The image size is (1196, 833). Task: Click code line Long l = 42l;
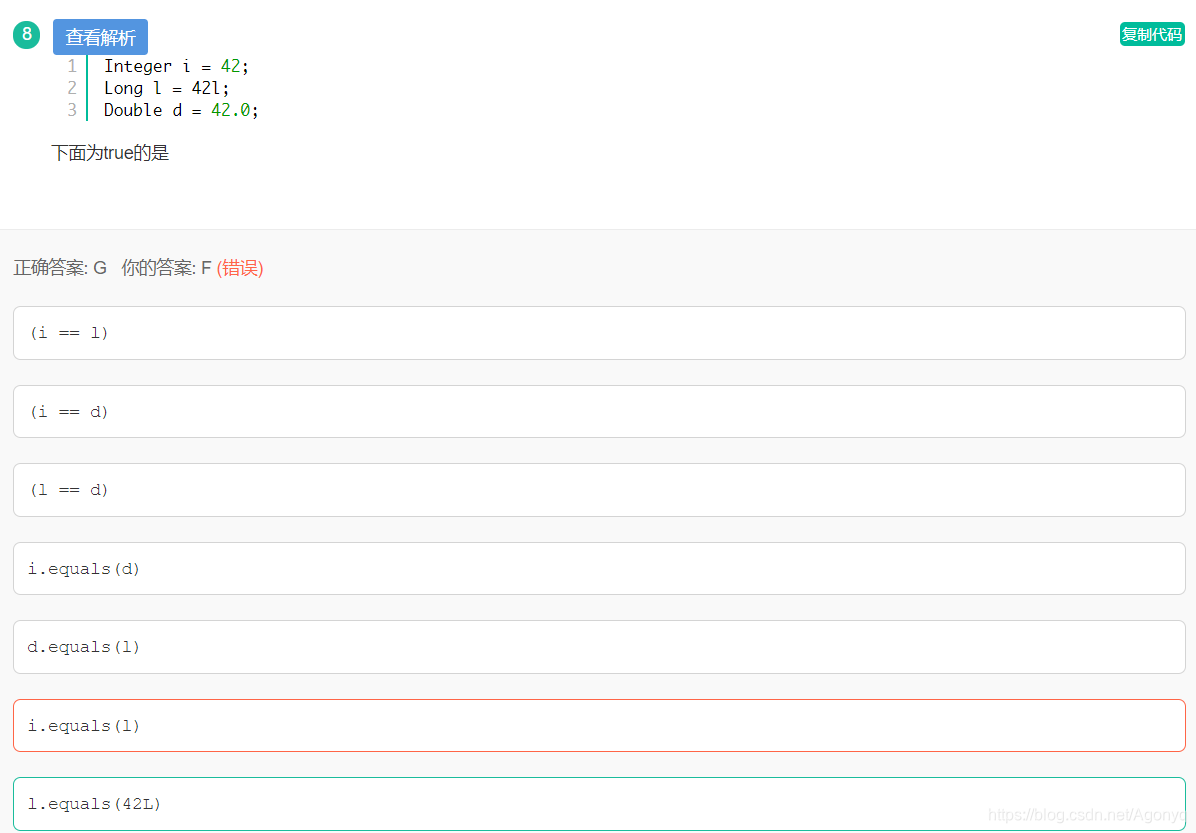pyautogui.click(x=166, y=88)
